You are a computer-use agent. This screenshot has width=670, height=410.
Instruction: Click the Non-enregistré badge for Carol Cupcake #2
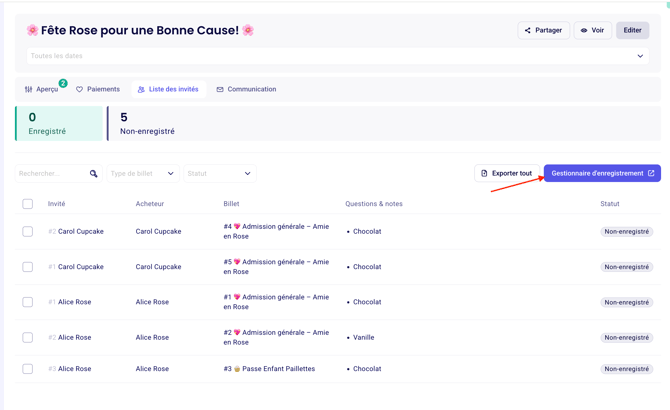(626, 232)
